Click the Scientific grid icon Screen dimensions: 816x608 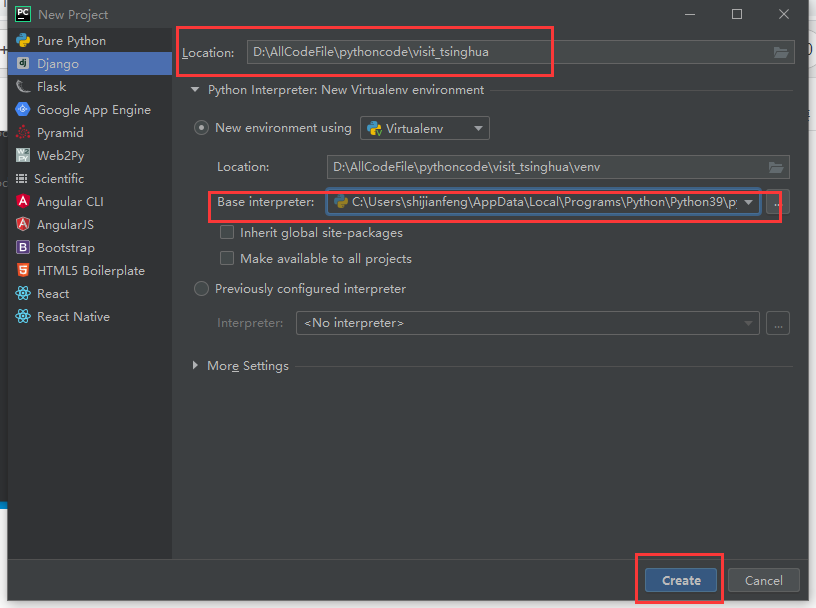click(x=21, y=179)
